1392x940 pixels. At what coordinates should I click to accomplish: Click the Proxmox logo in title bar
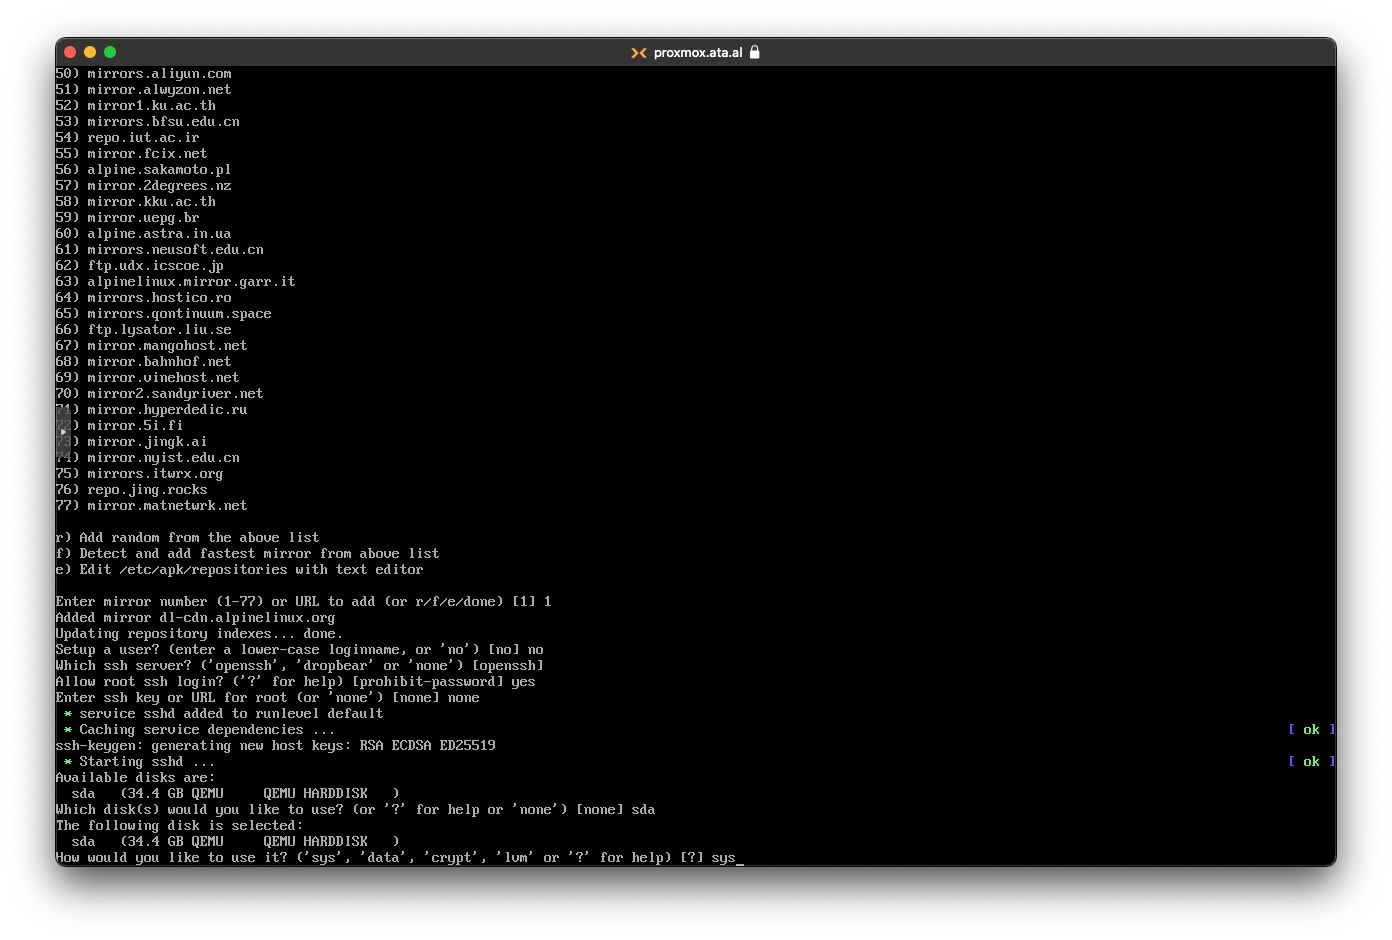coord(638,53)
